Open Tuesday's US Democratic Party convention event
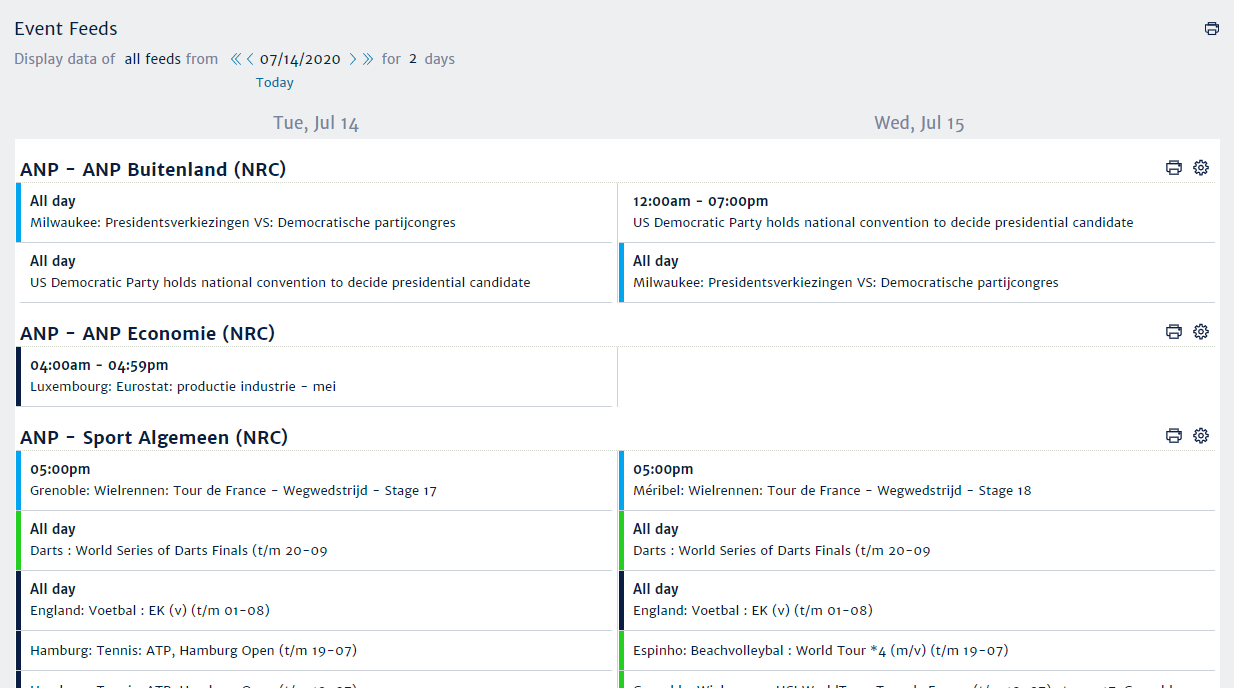1234x688 pixels. [314, 272]
